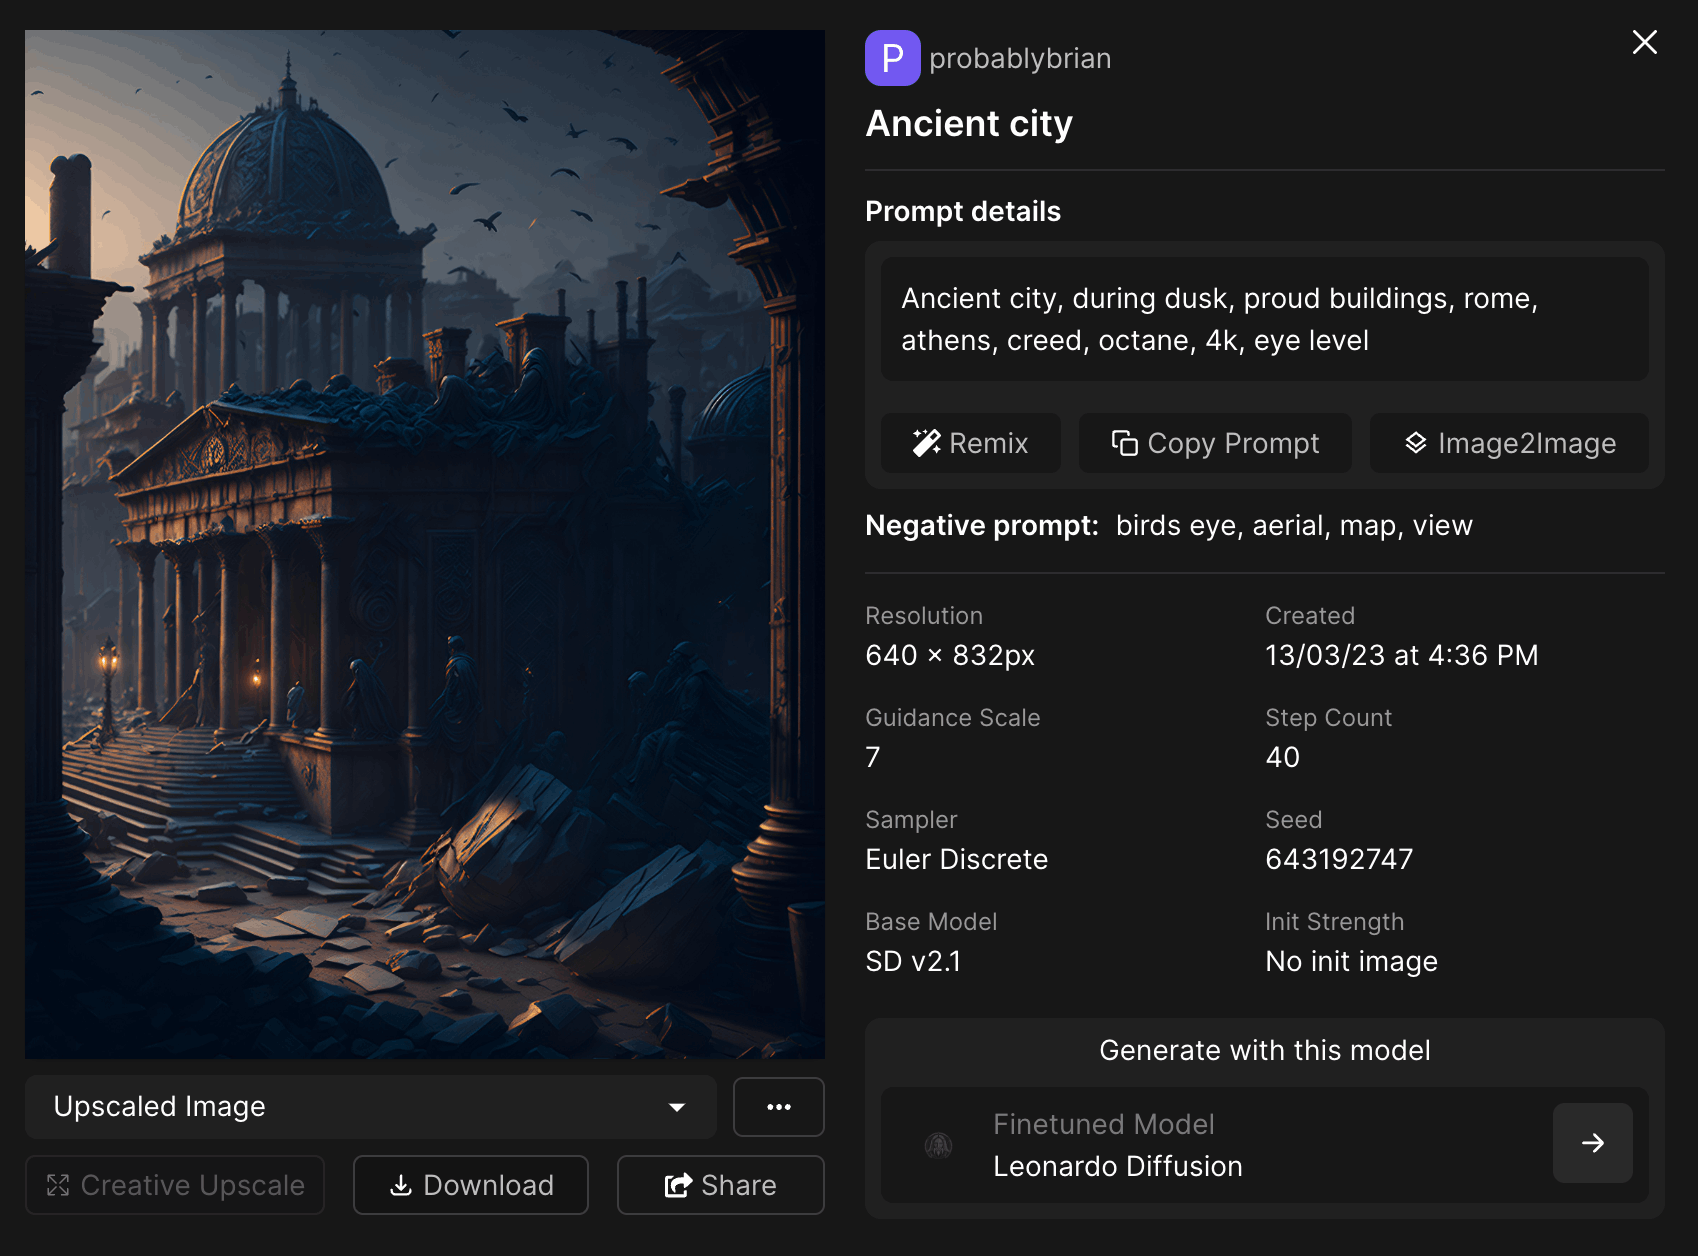Click the Seed value 643192747

[1339, 859]
